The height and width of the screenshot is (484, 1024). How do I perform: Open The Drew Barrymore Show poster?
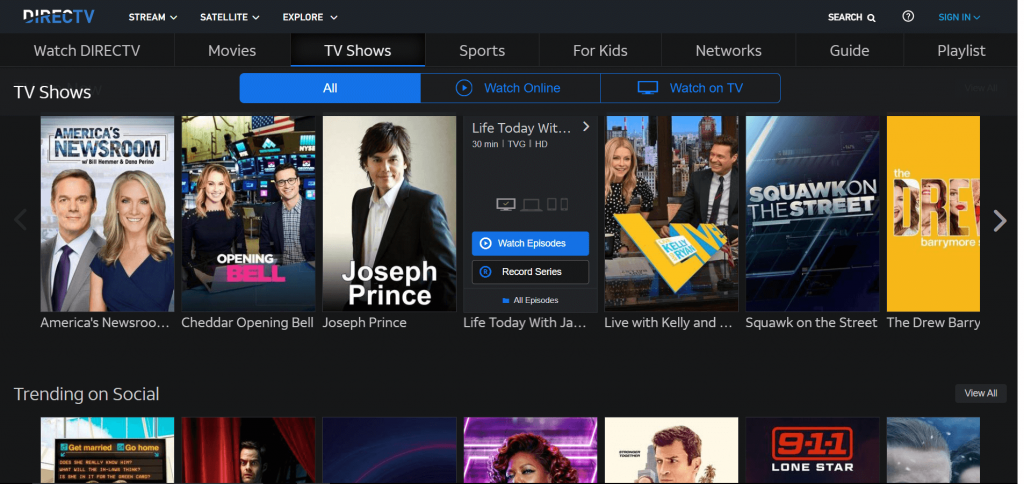pyautogui.click(x=933, y=214)
